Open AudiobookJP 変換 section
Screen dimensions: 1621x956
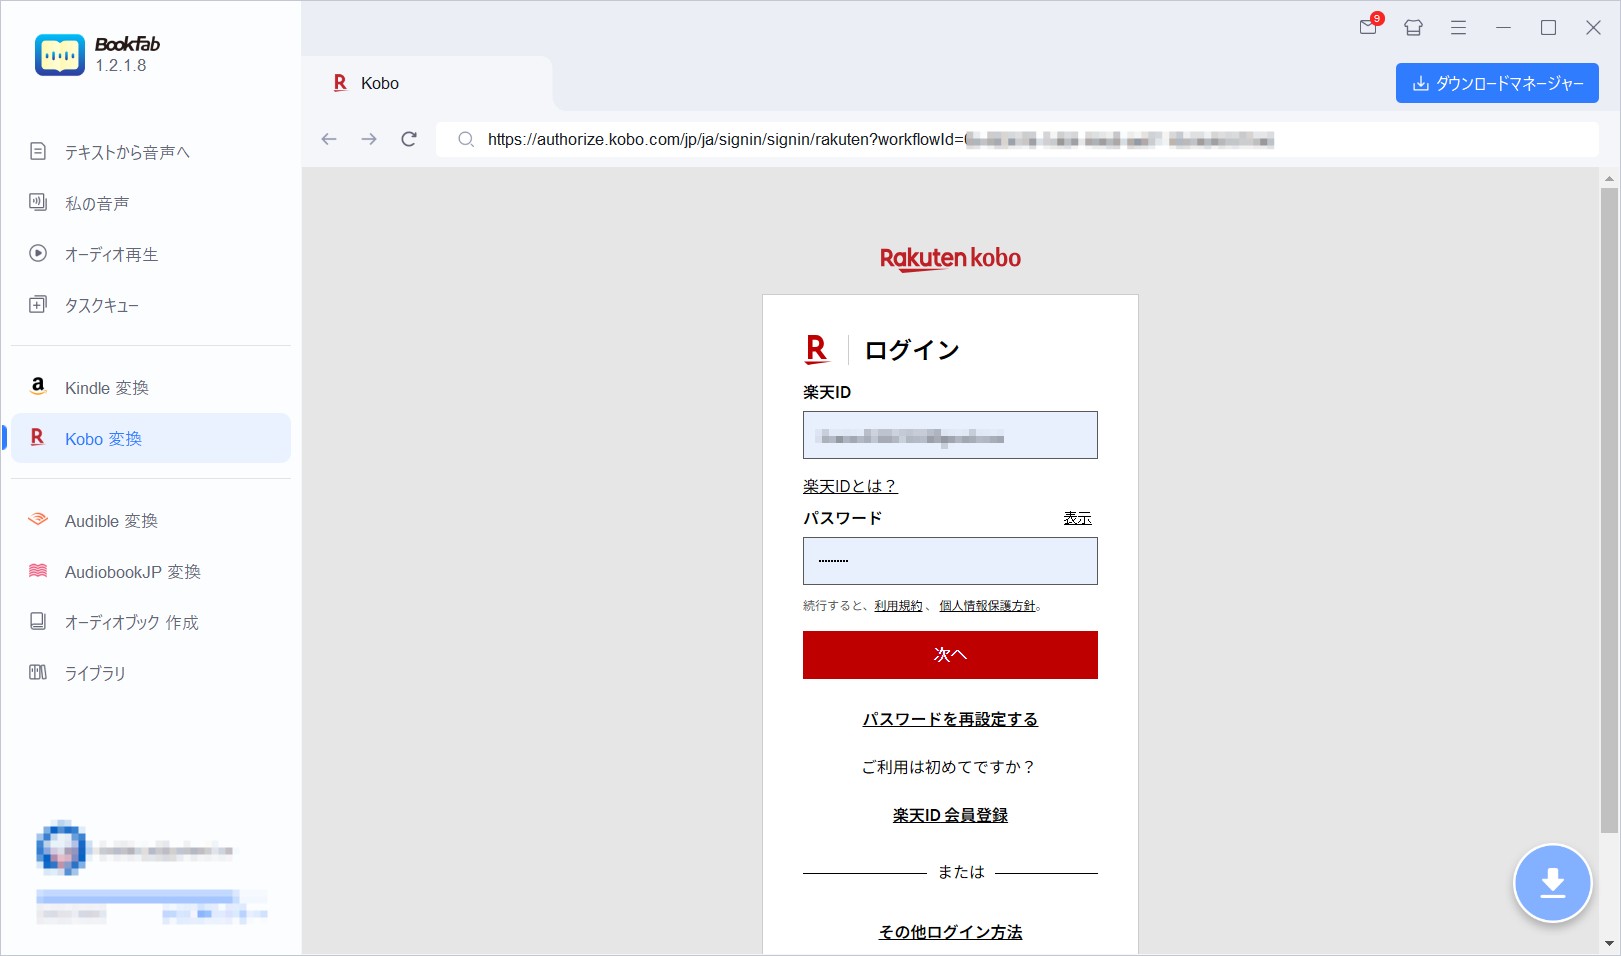point(132,572)
